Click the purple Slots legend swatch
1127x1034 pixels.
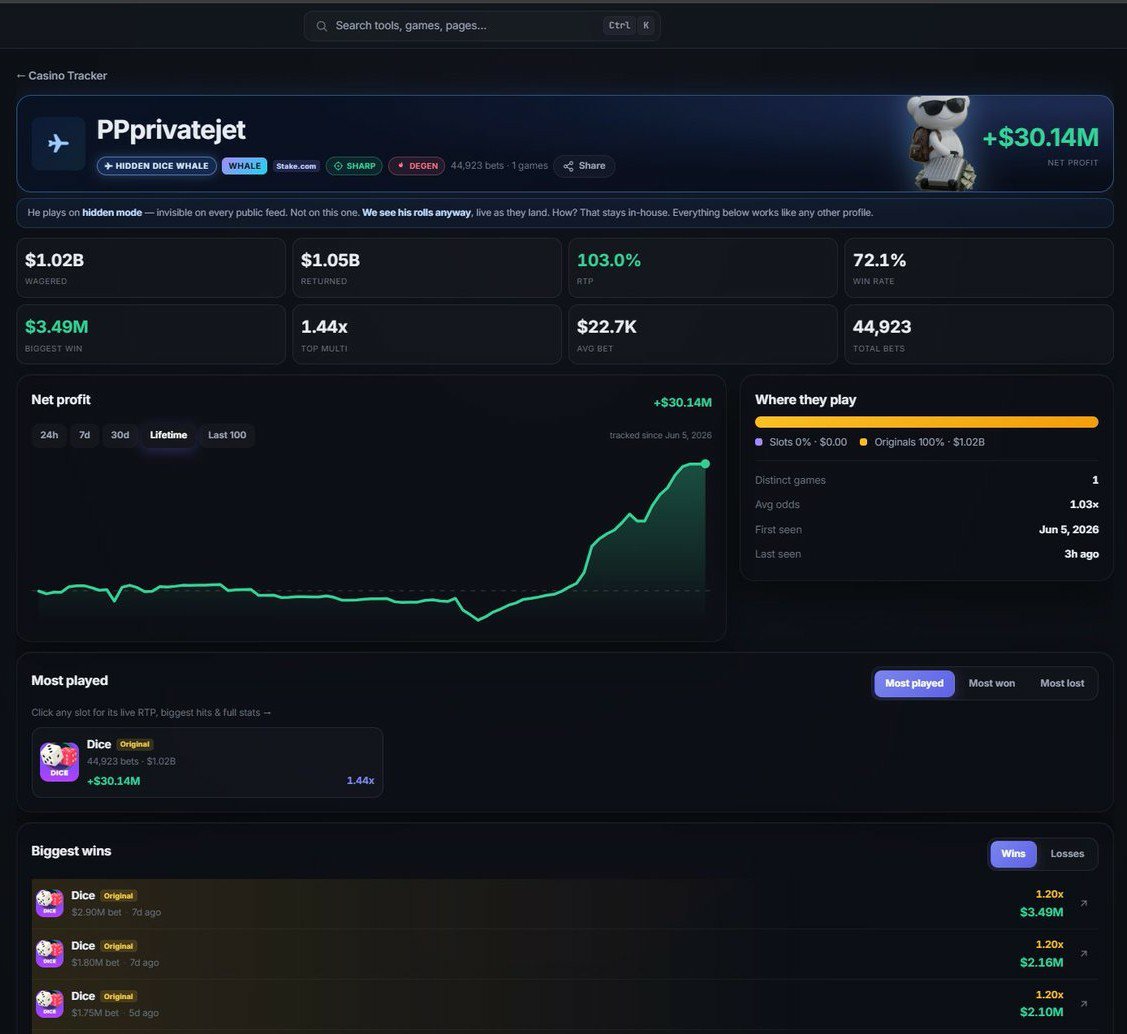[758, 442]
